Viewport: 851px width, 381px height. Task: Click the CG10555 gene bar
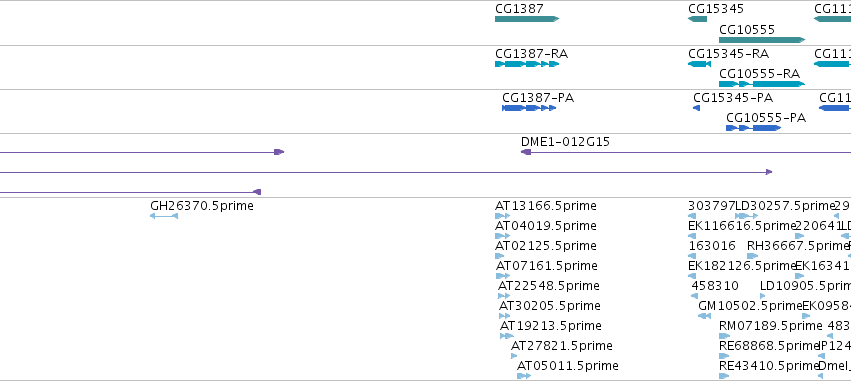coord(761,40)
